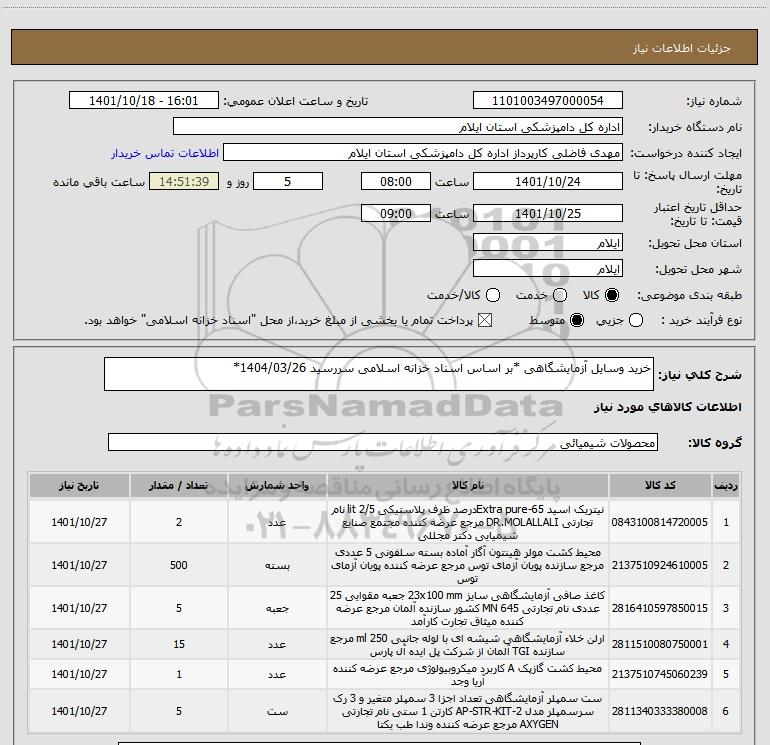Select the جزیی purchase type radio
770x745 pixels.
pyautogui.click(x=636, y=320)
